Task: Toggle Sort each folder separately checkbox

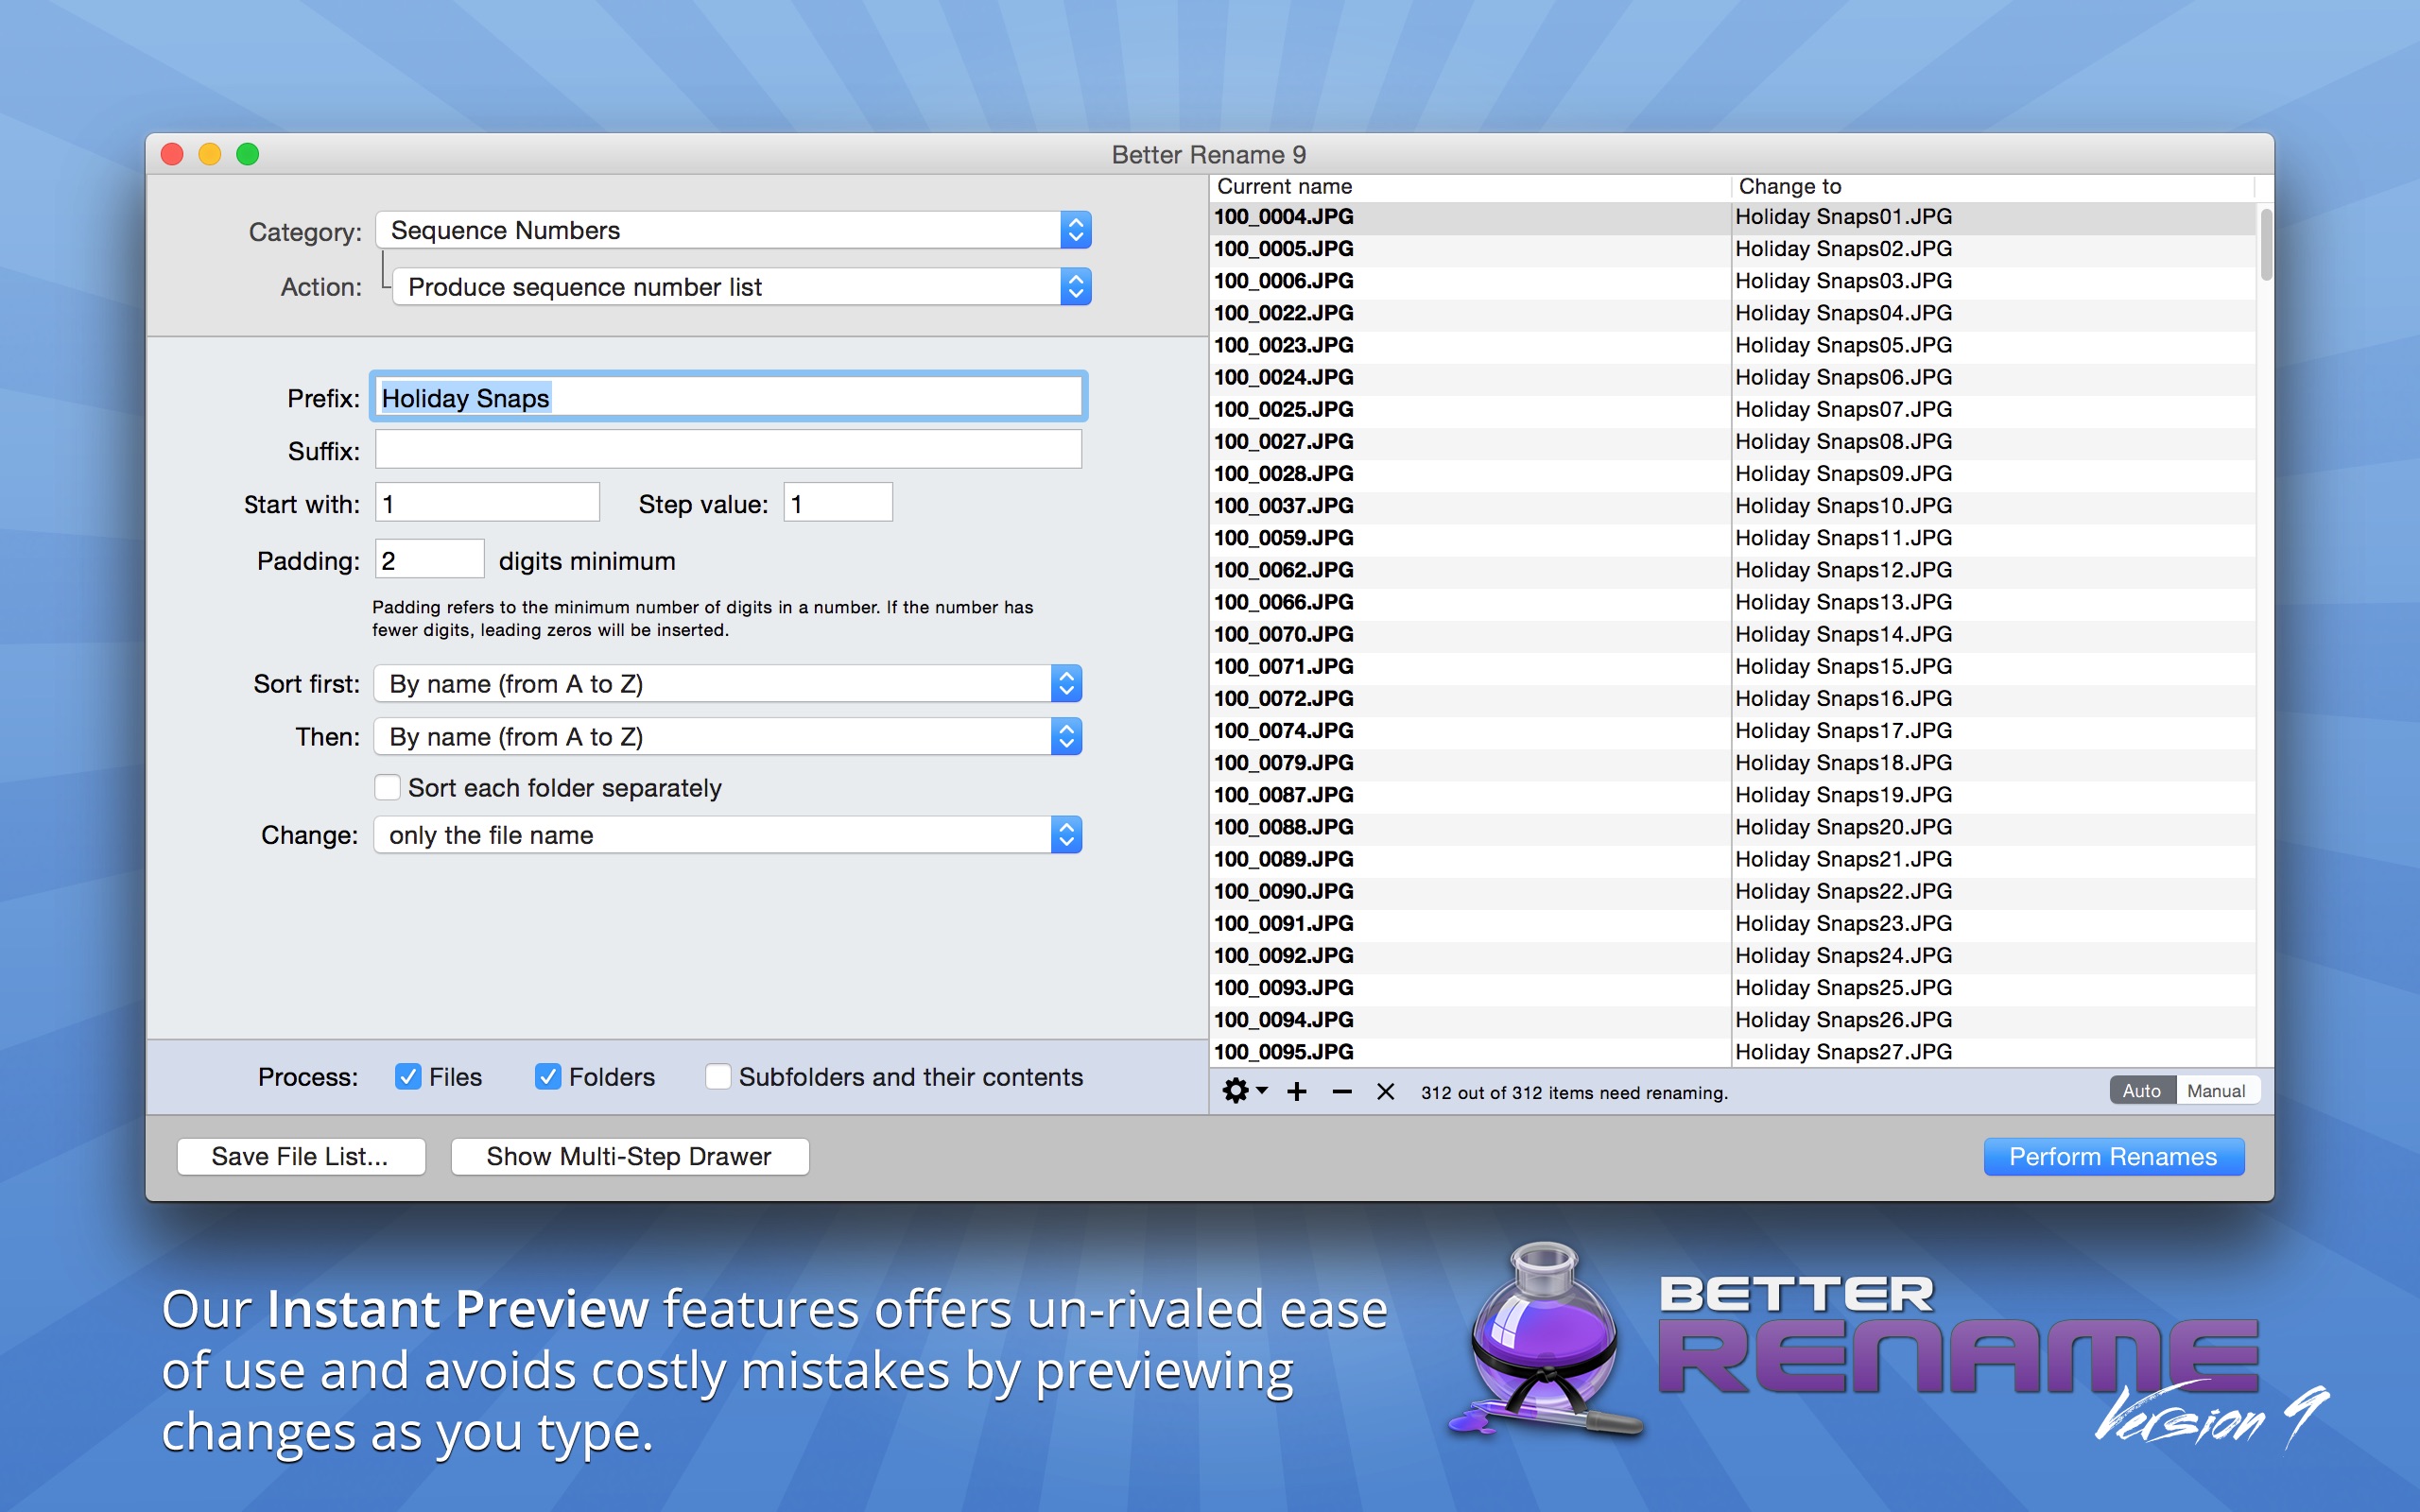Action: (388, 788)
